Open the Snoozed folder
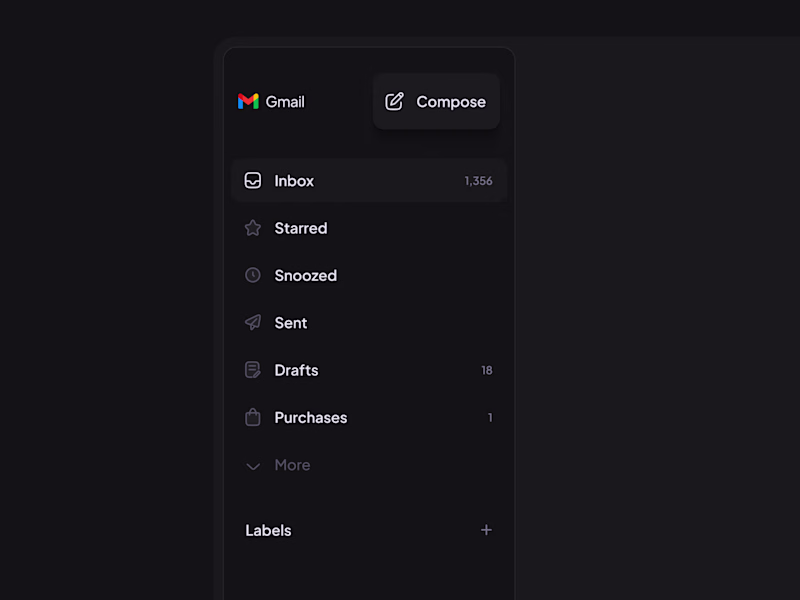The height and width of the screenshot is (600, 800). [305, 275]
